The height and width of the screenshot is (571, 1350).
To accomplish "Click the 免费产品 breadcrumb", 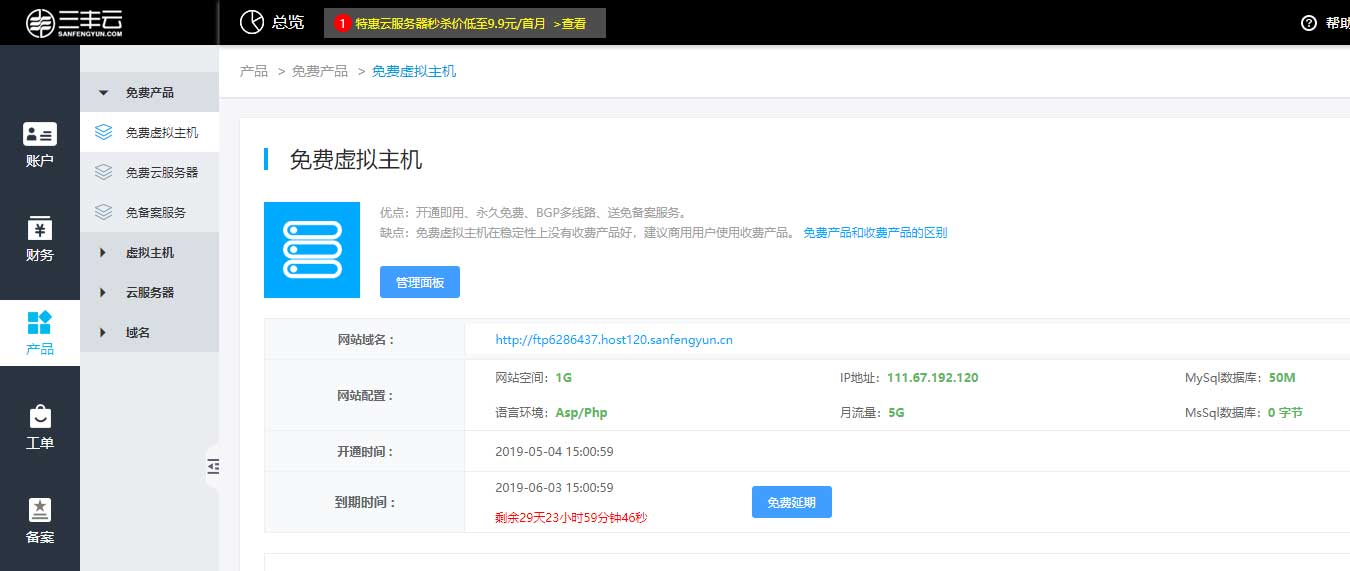I will click(320, 71).
